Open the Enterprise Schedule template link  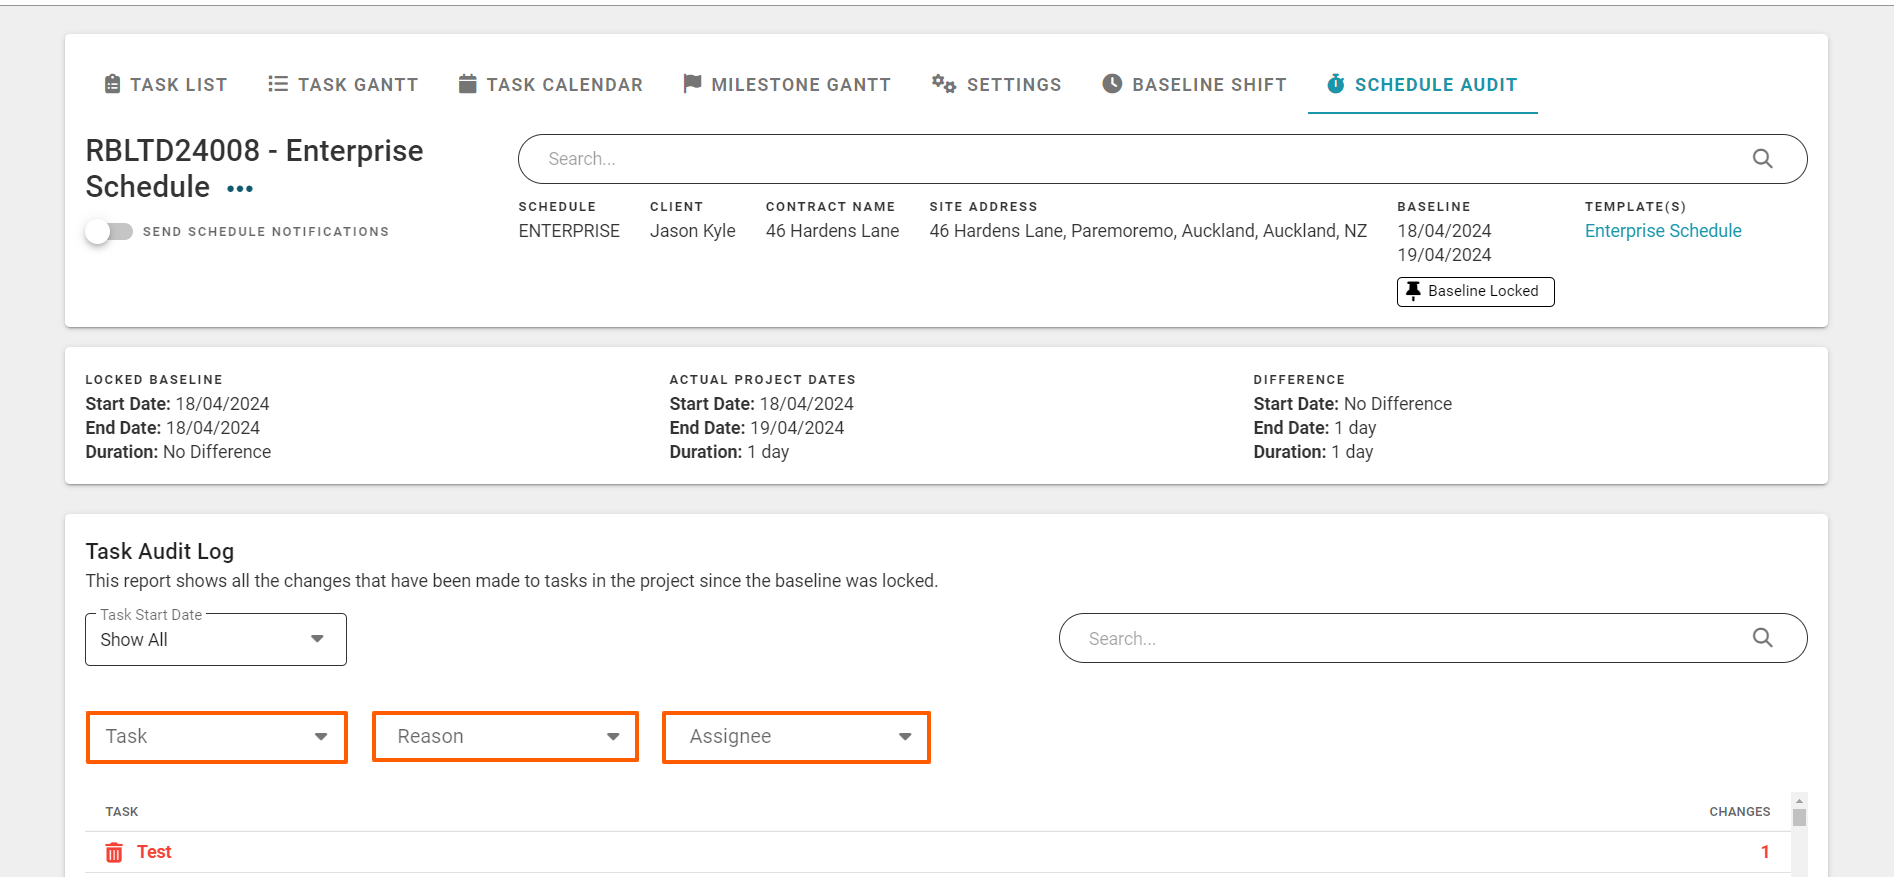click(x=1663, y=231)
